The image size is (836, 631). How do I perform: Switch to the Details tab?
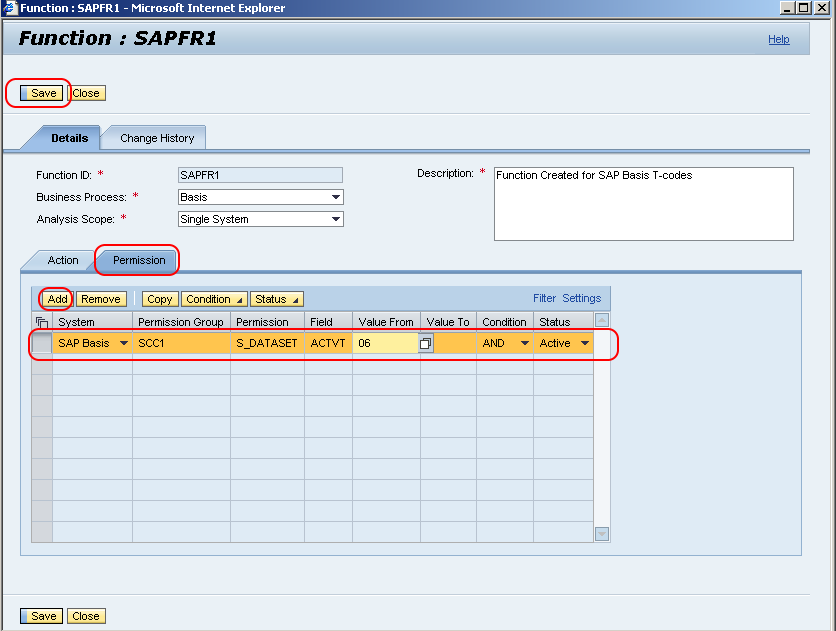(x=69, y=138)
